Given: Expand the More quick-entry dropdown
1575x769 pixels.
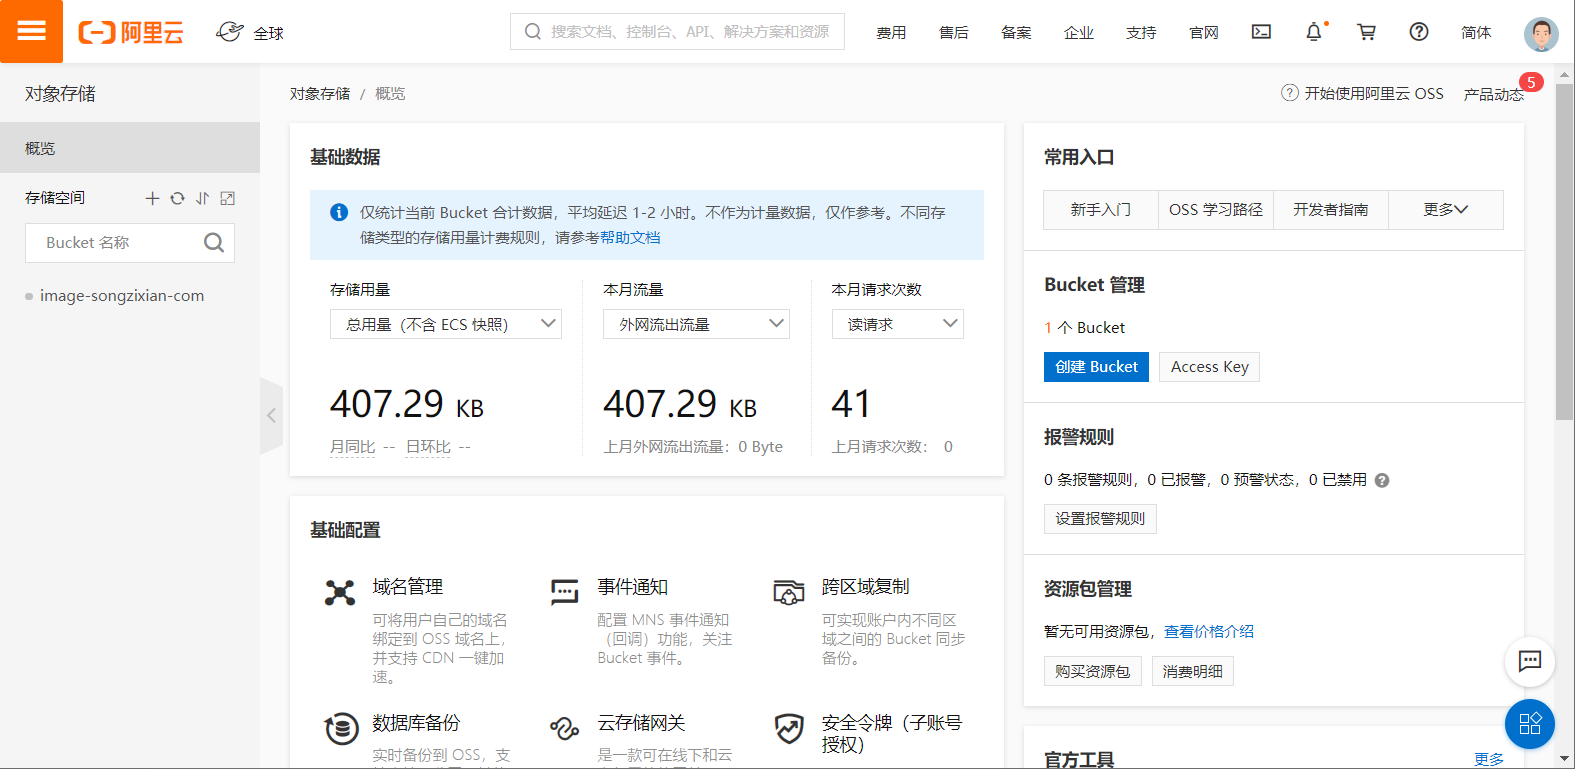Looking at the screenshot, I should [1446, 210].
